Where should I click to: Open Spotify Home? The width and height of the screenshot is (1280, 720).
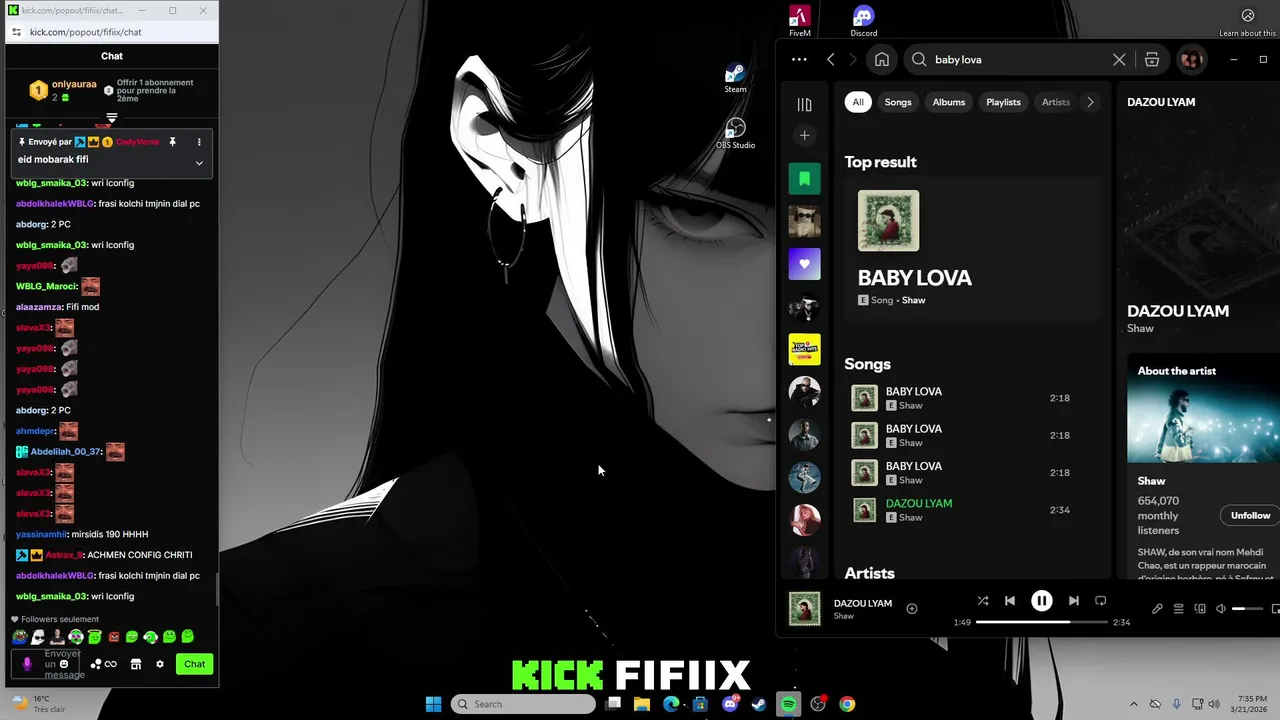(882, 60)
